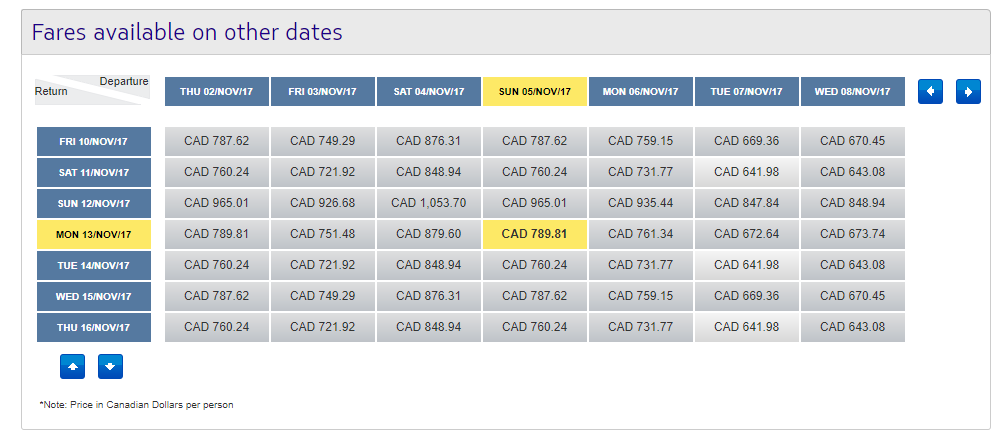The image size is (998, 438).
Task: Pick the CAD 672.64 fare
Action: pyautogui.click(x=747, y=234)
